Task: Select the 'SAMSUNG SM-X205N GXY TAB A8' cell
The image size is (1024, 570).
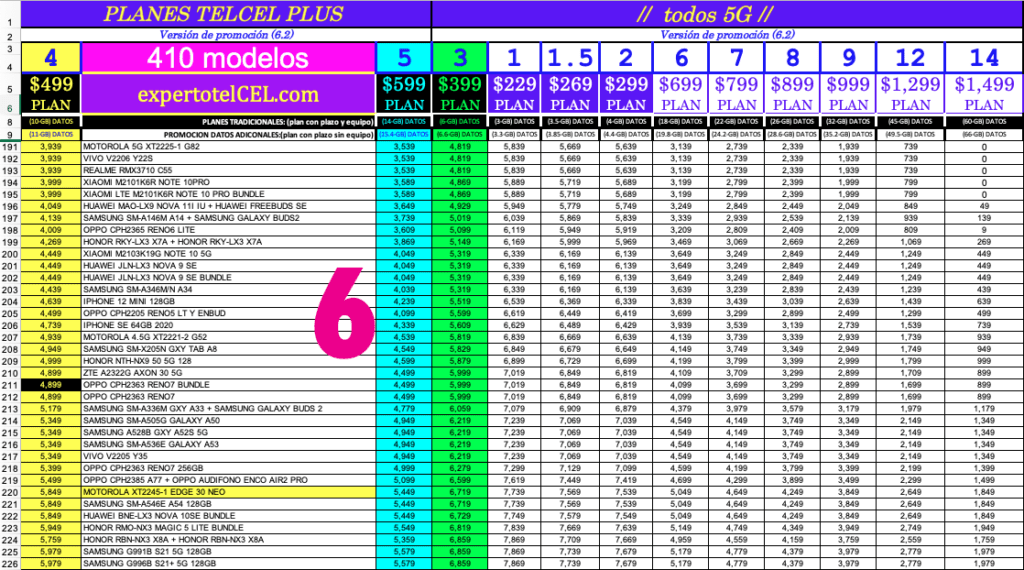Action: (228, 349)
